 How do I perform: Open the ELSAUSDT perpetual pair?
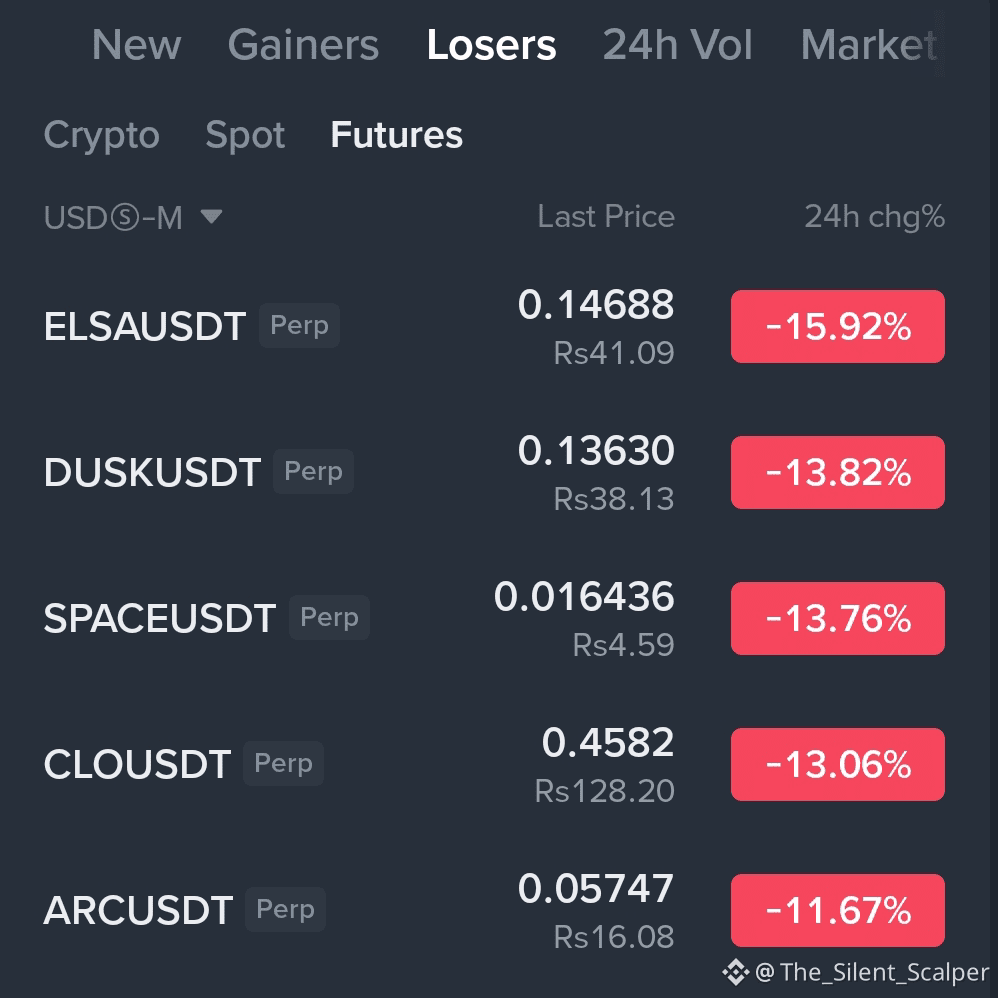pos(144,326)
